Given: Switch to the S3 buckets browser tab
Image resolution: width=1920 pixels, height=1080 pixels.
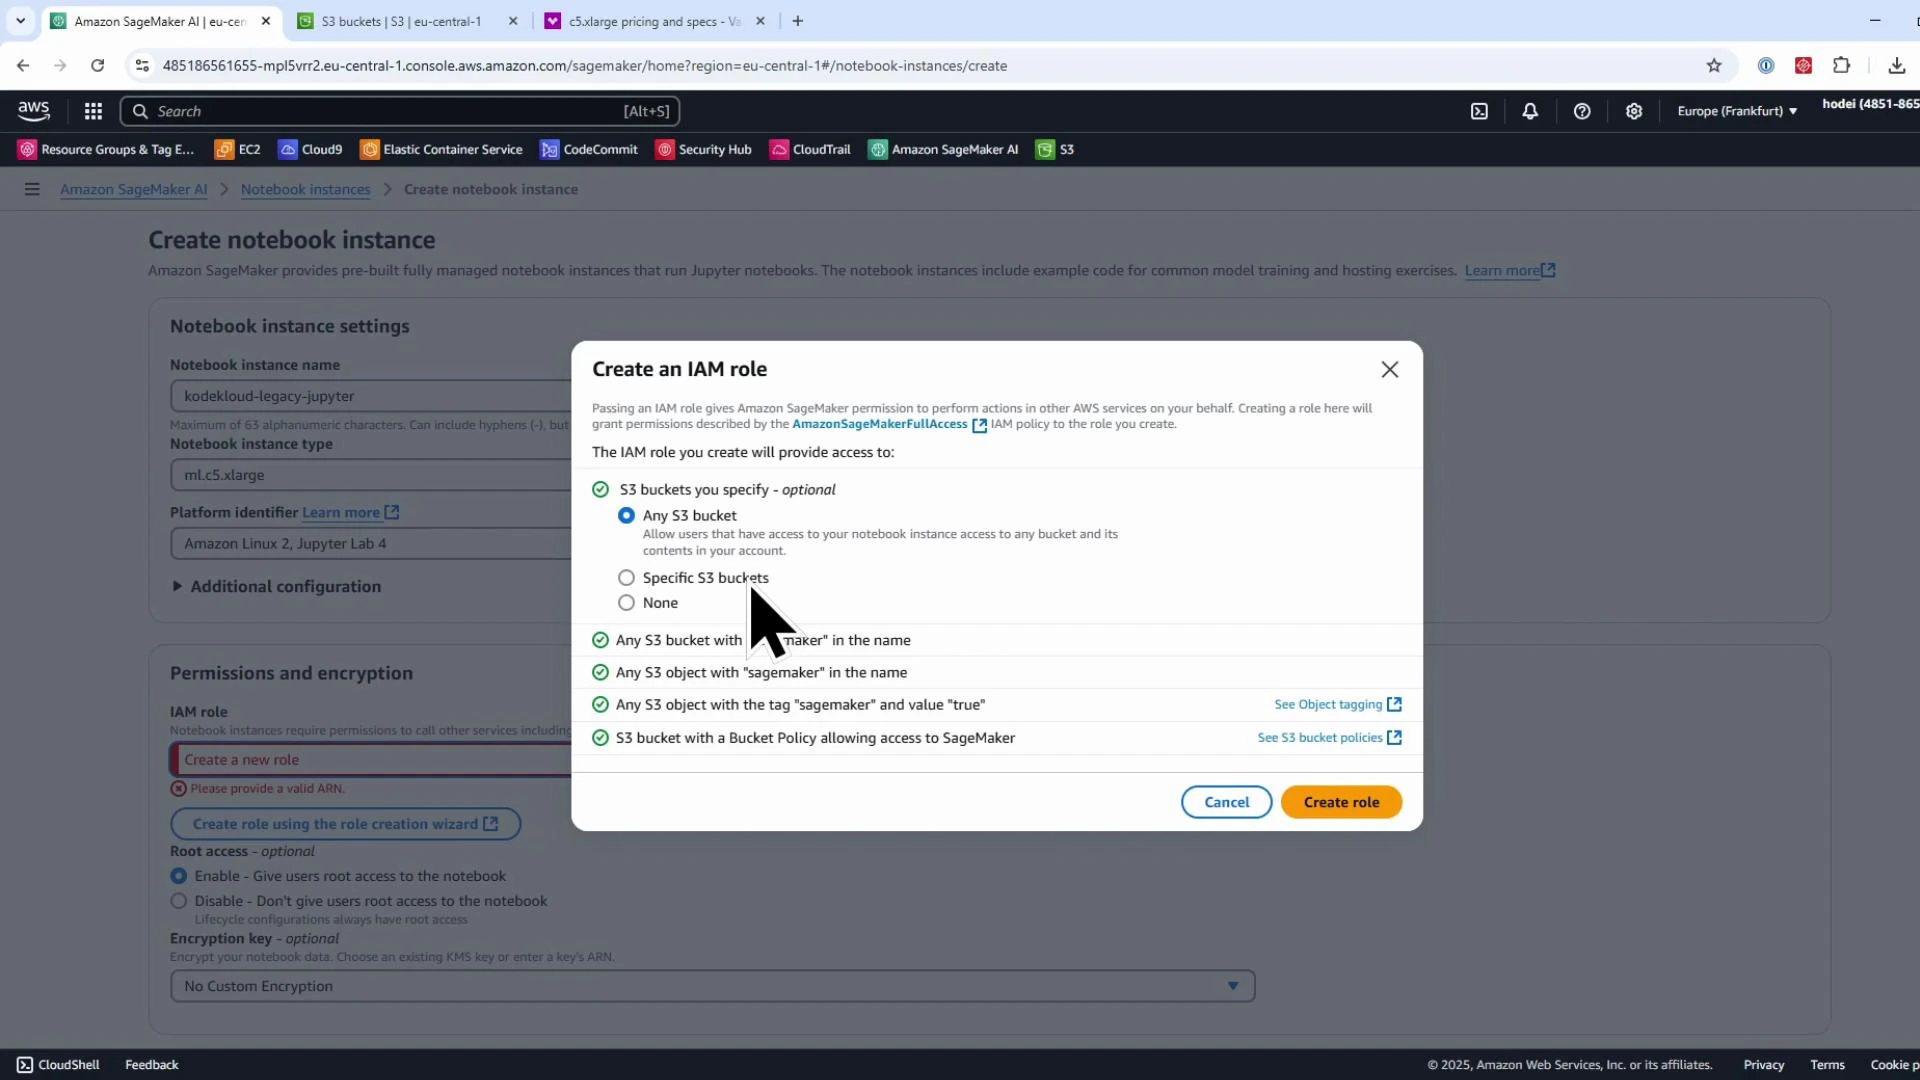Looking at the screenshot, I should (395, 20).
